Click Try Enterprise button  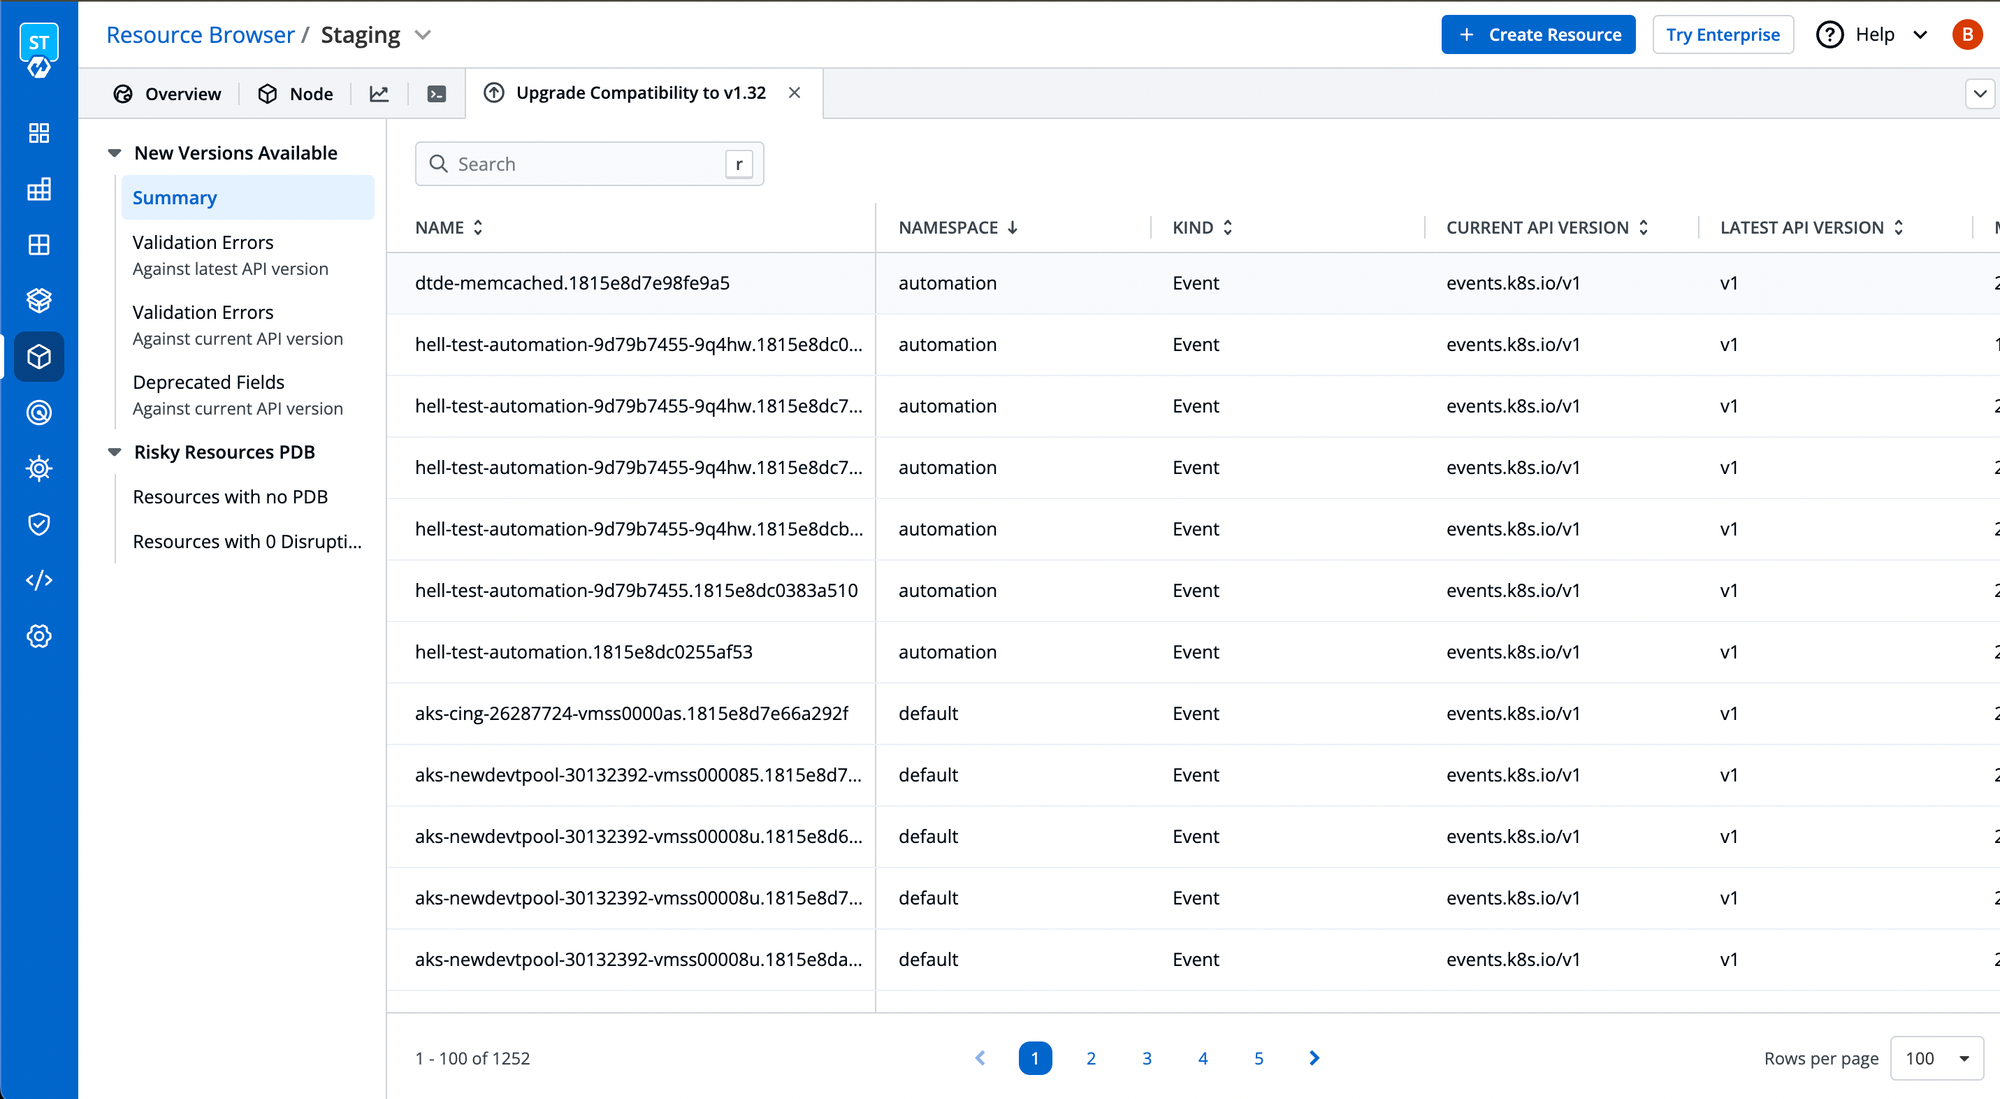coord(1723,35)
